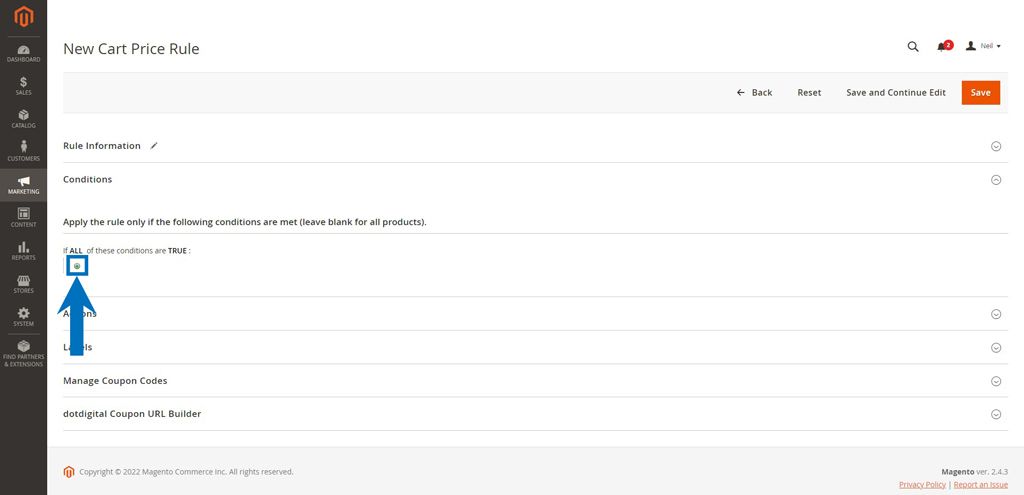Open the System sidebar menu

(x=24, y=317)
